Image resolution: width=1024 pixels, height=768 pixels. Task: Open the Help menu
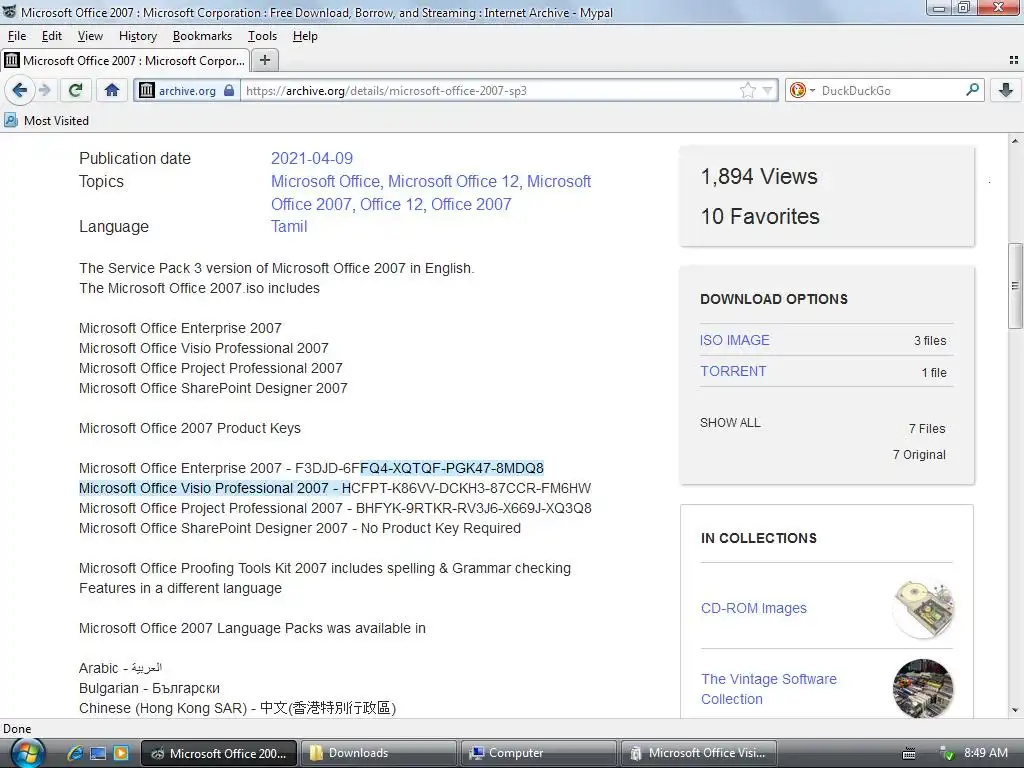305,36
